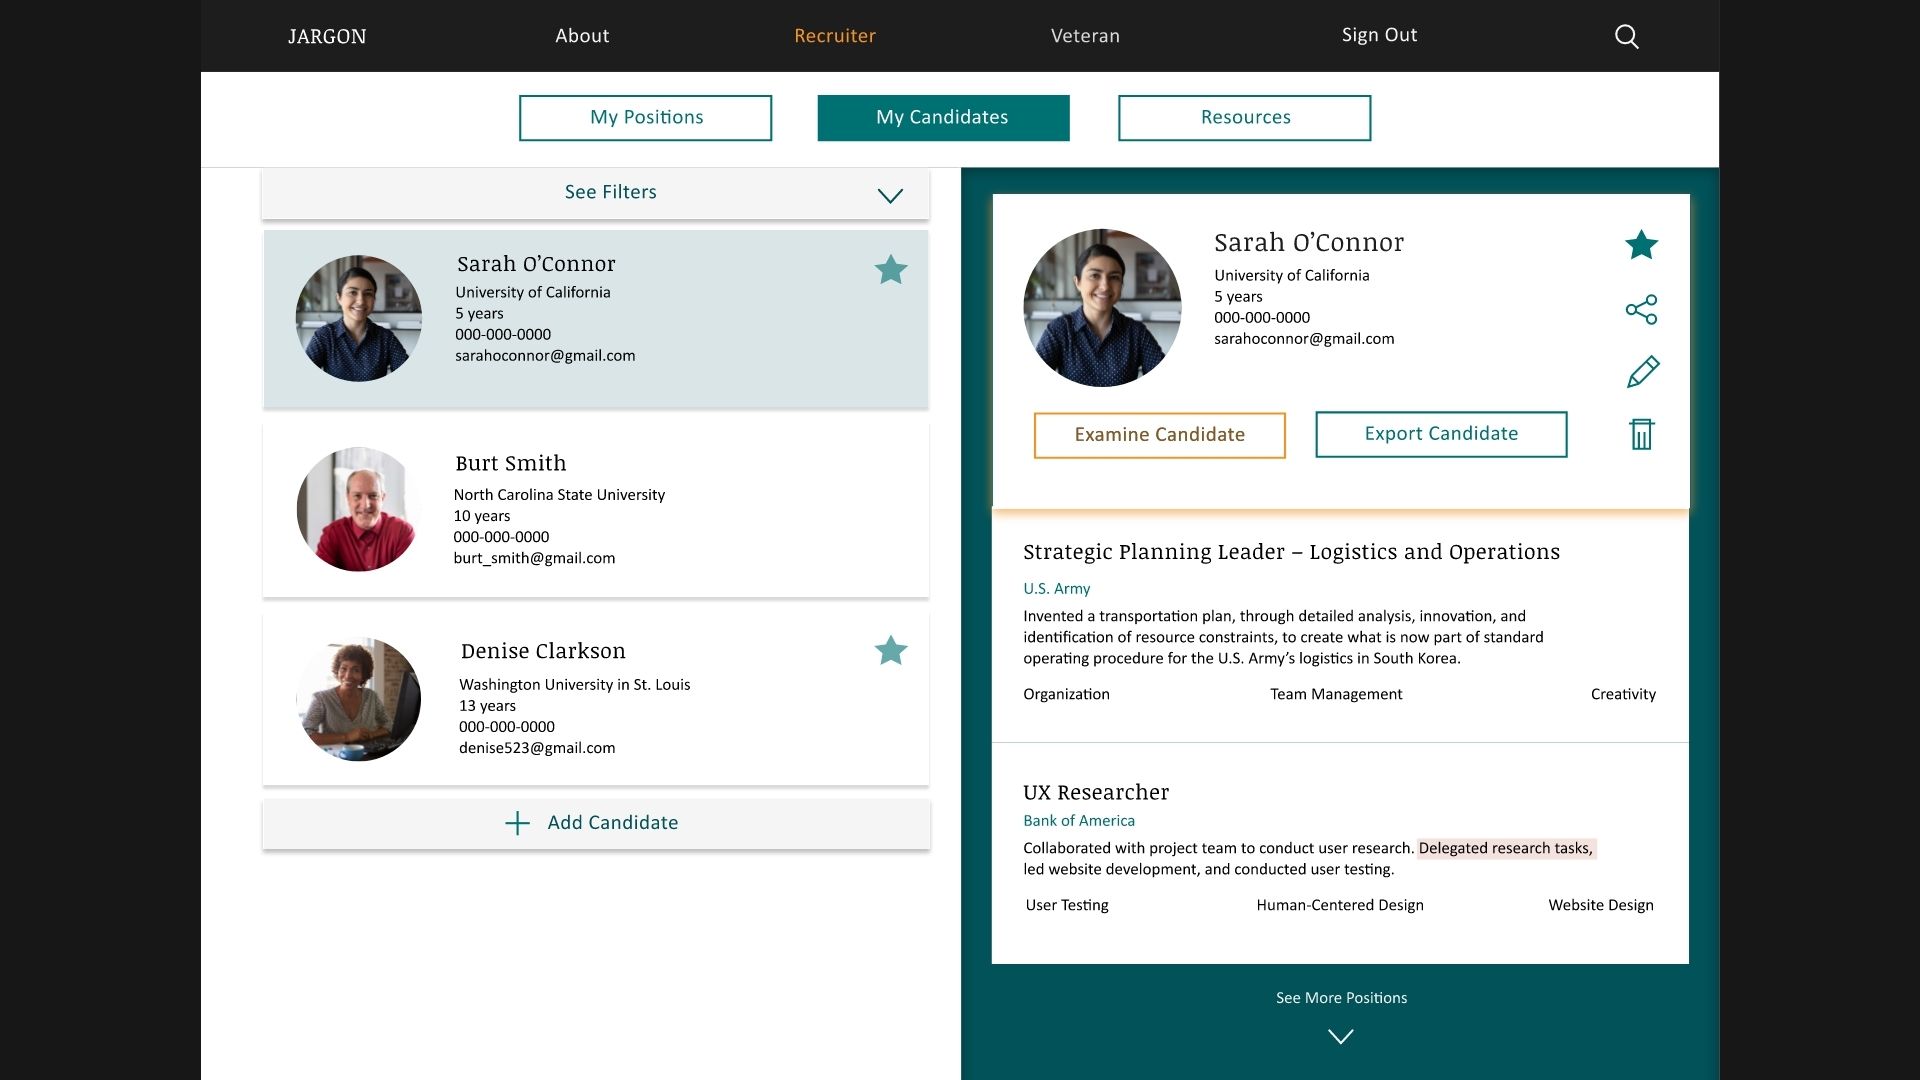This screenshot has width=1920, height=1080.
Task: Select the Burt Smith name
Action: pyautogui.click(x=510, y=463)
